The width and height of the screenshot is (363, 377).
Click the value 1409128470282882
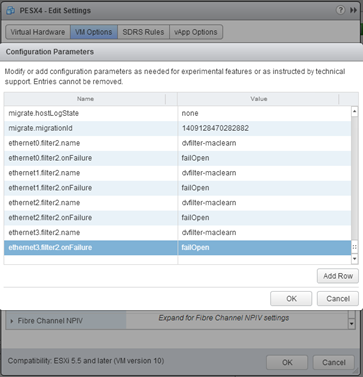coord(264,128)
